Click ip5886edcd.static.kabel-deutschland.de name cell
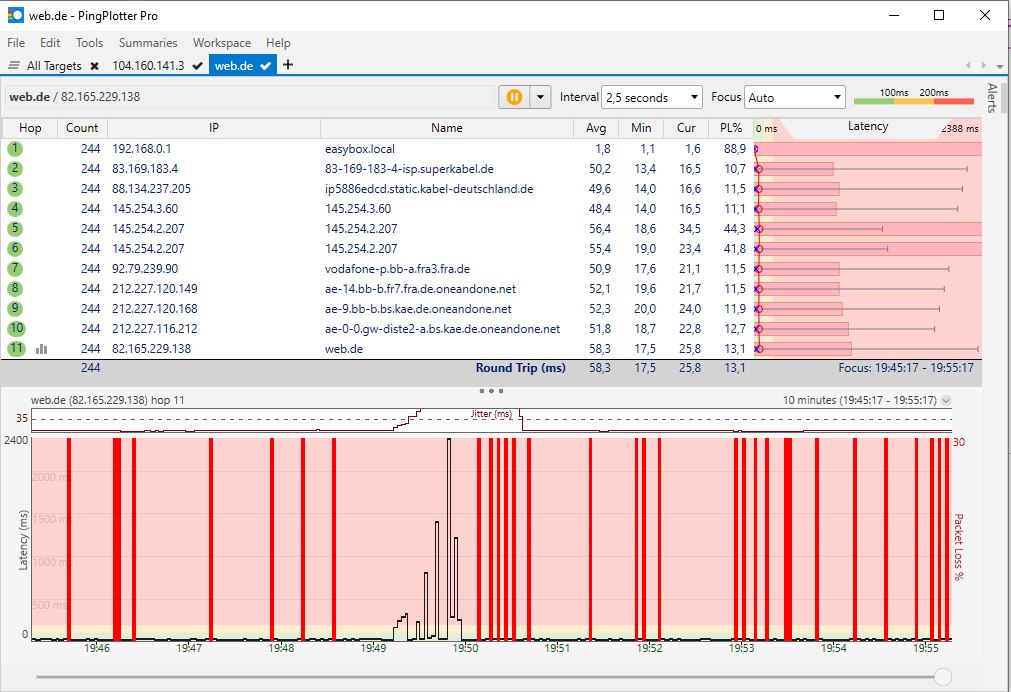 coord(429,189)
